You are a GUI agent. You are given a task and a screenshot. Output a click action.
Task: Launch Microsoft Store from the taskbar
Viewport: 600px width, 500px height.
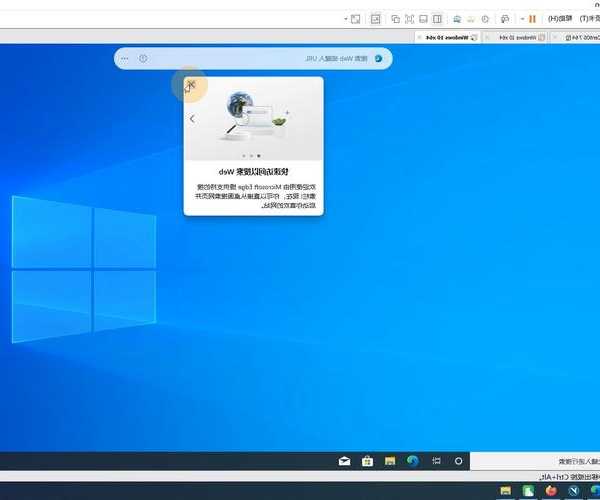point(366,461)
